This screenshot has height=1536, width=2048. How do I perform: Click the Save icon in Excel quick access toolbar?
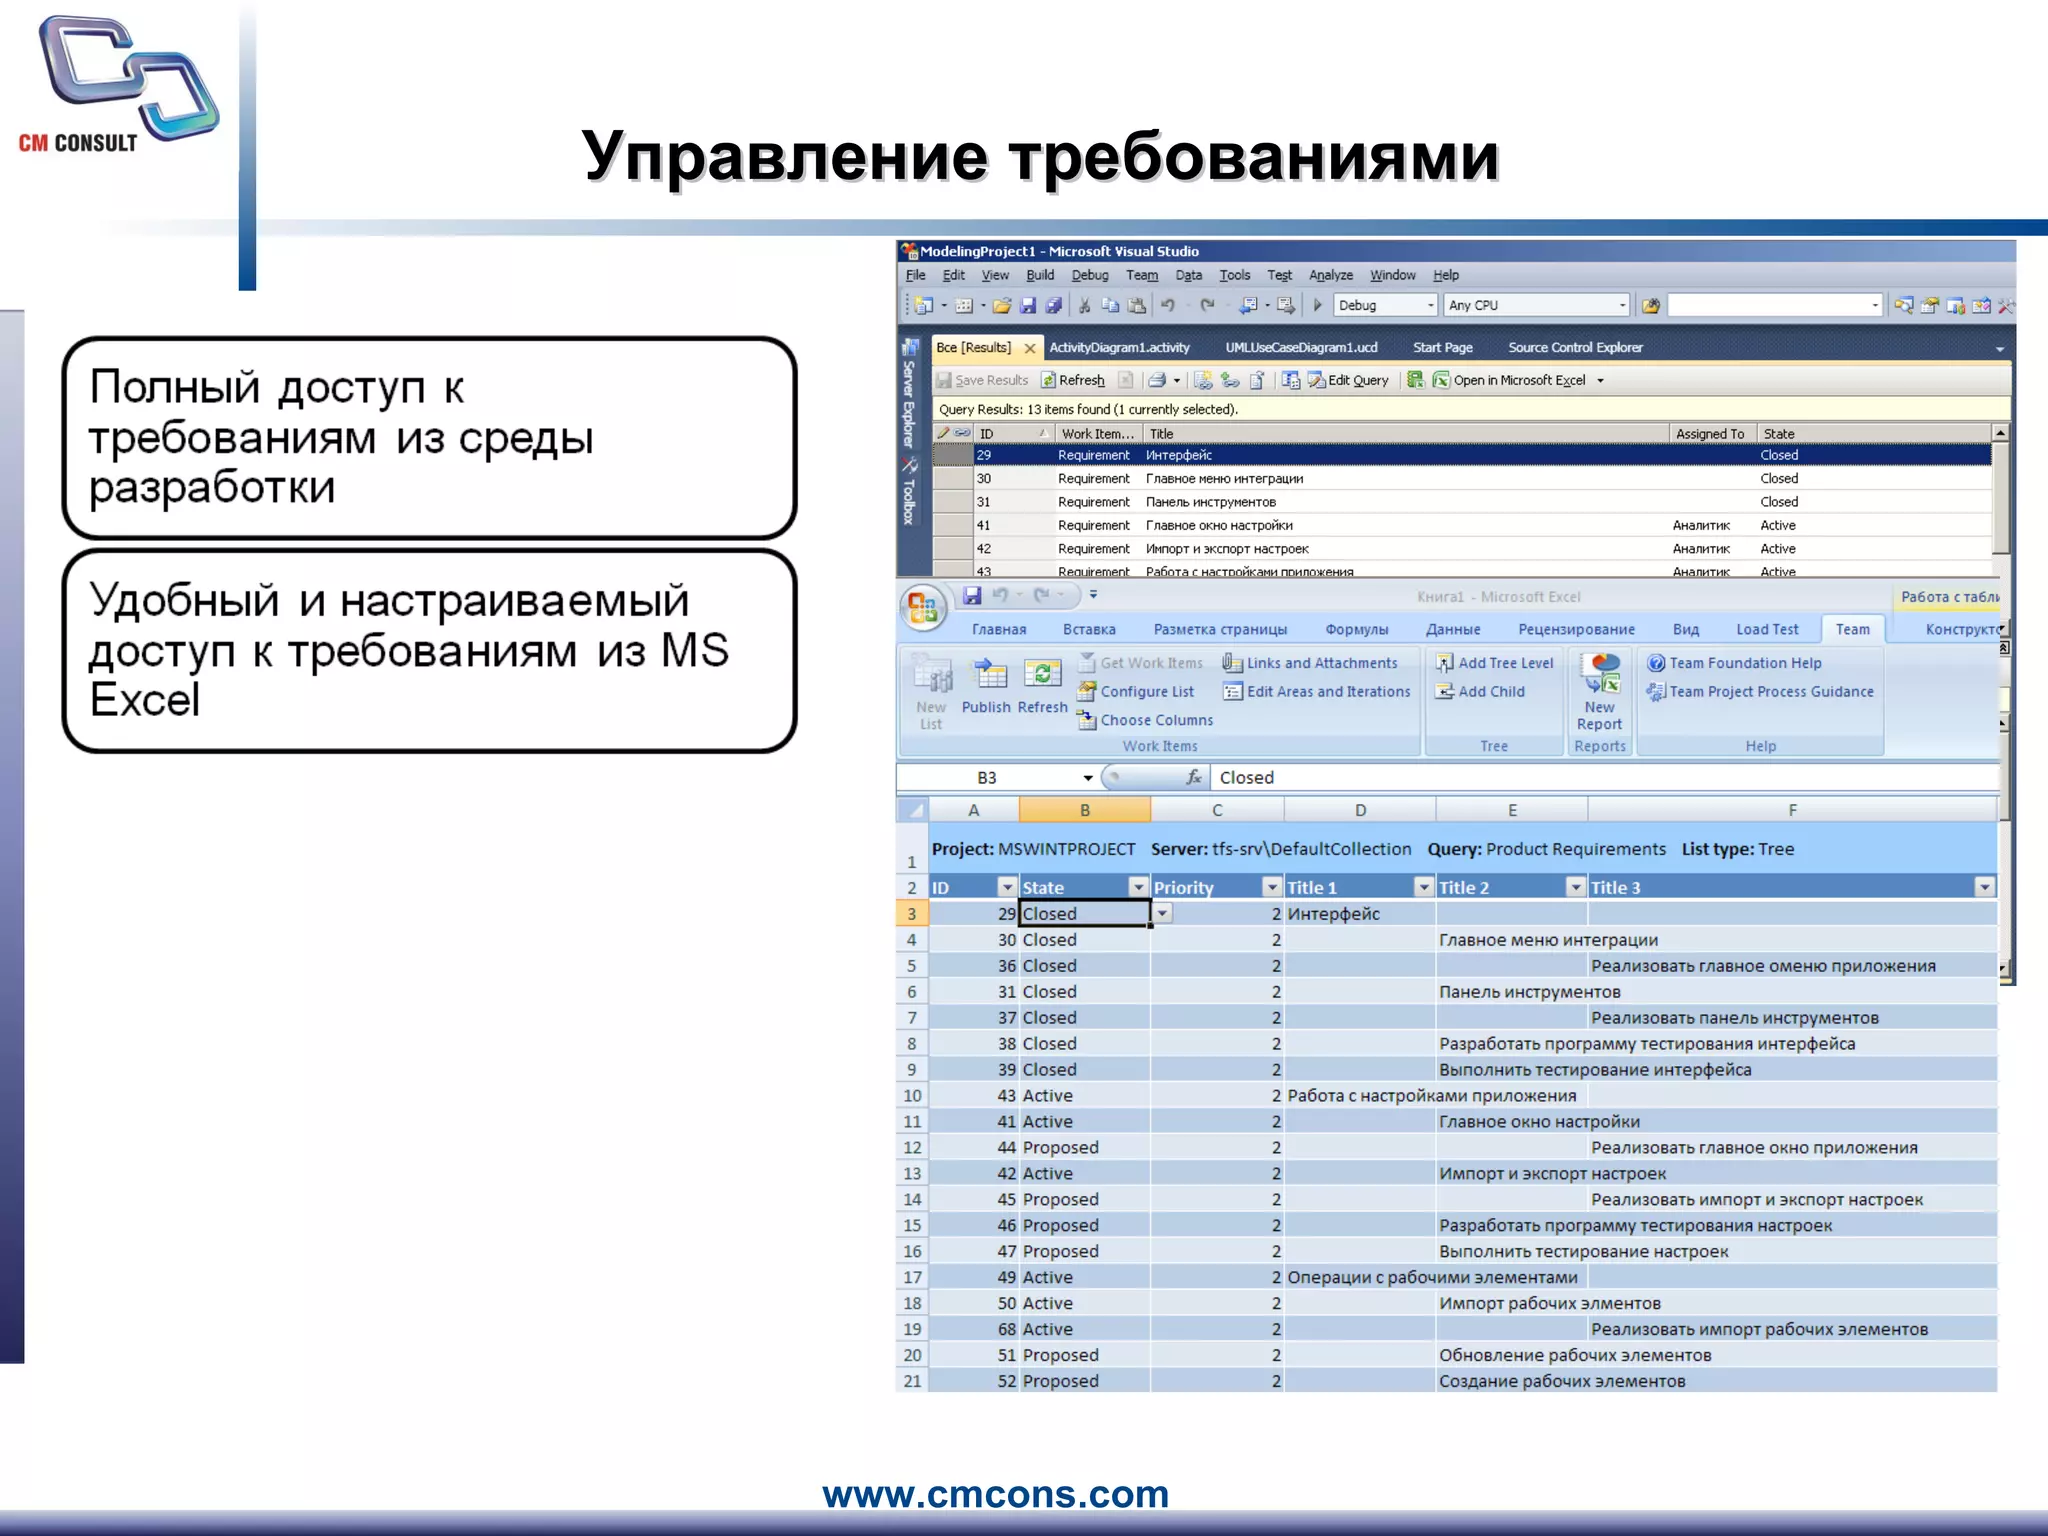971,596
